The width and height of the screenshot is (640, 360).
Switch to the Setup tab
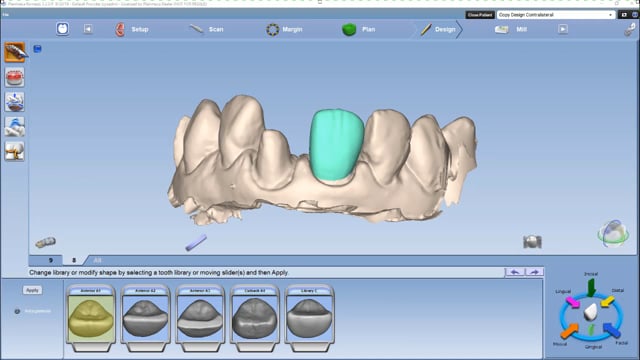click(x=132, y=29)
